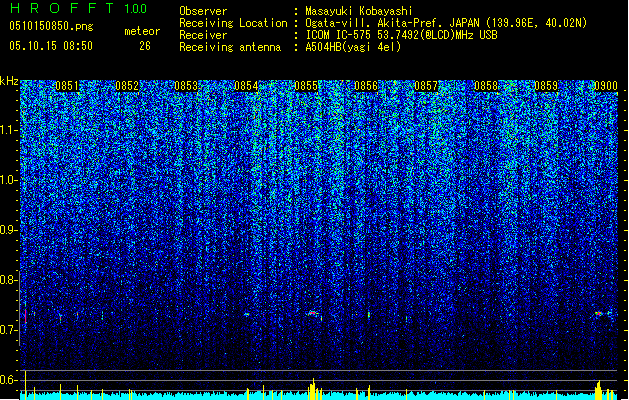
Task: Click the 0853 time marker
Action: (186, 86)
